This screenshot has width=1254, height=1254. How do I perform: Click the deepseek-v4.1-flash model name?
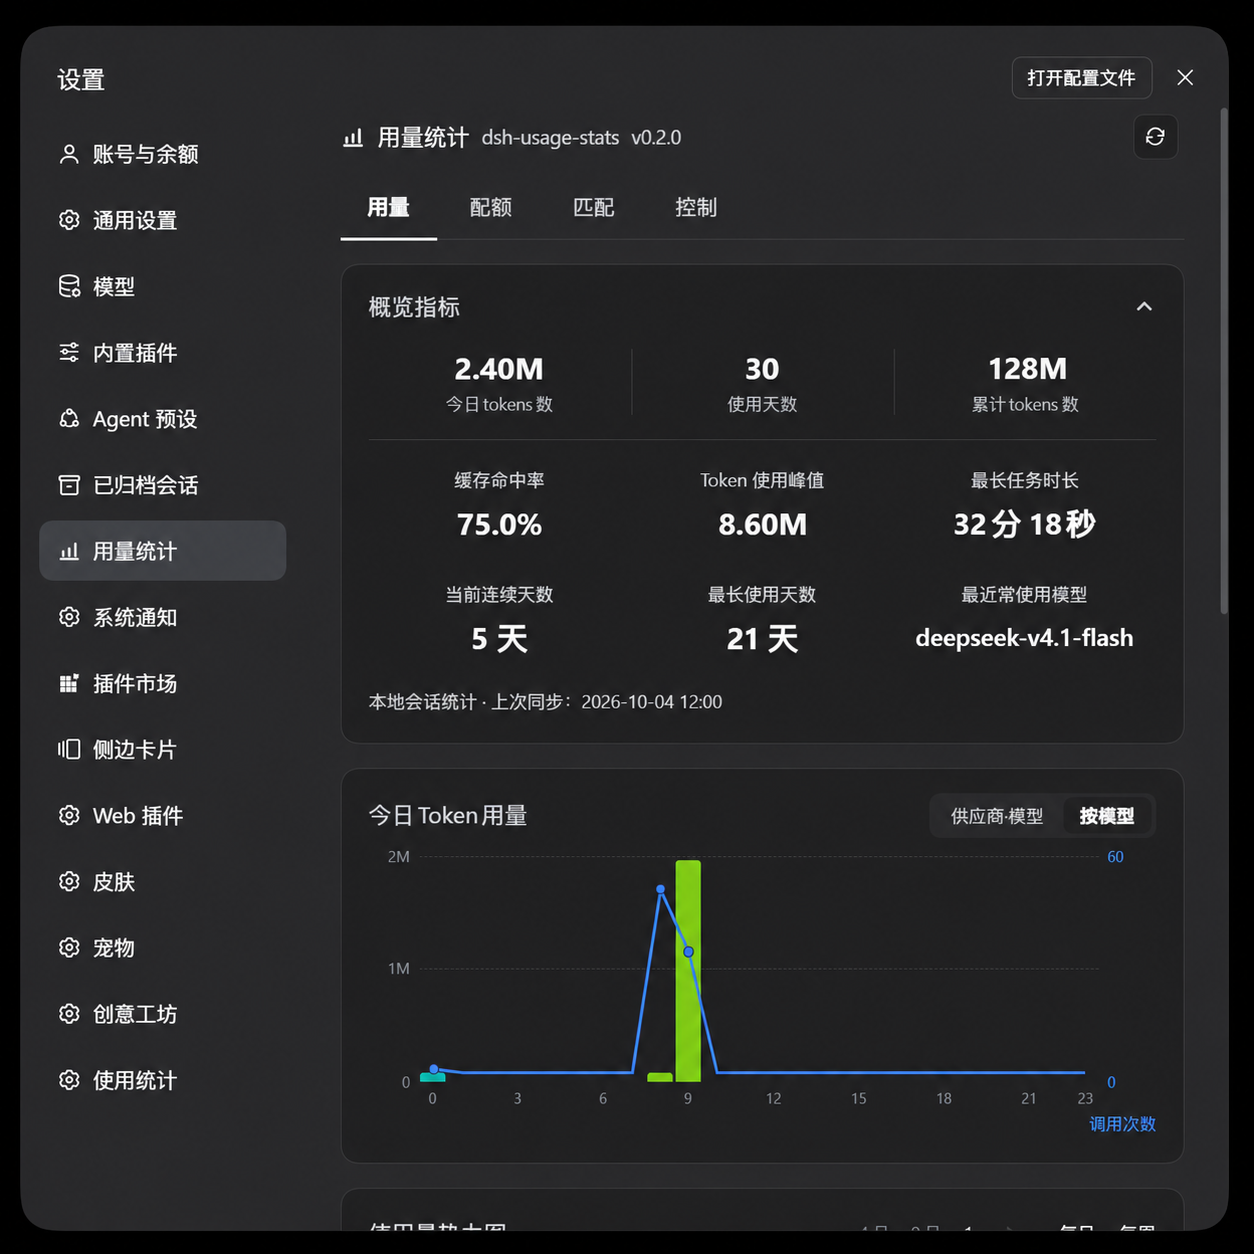[x=1024, y=638]
